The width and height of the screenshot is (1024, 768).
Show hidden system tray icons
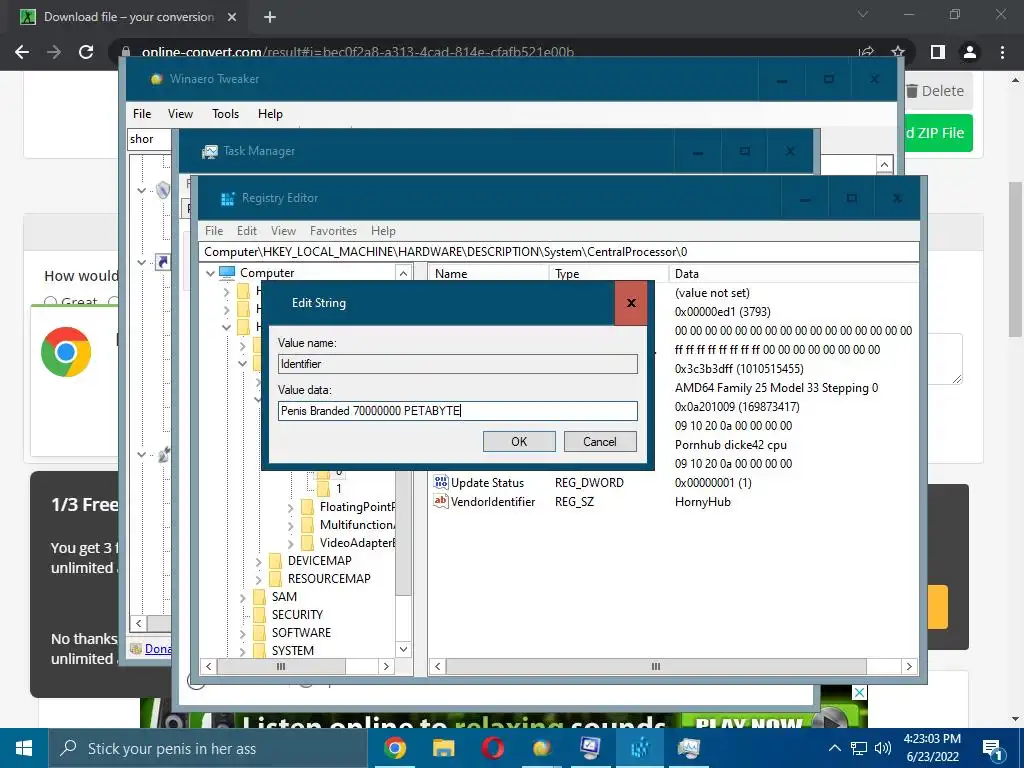click(835, 748)
